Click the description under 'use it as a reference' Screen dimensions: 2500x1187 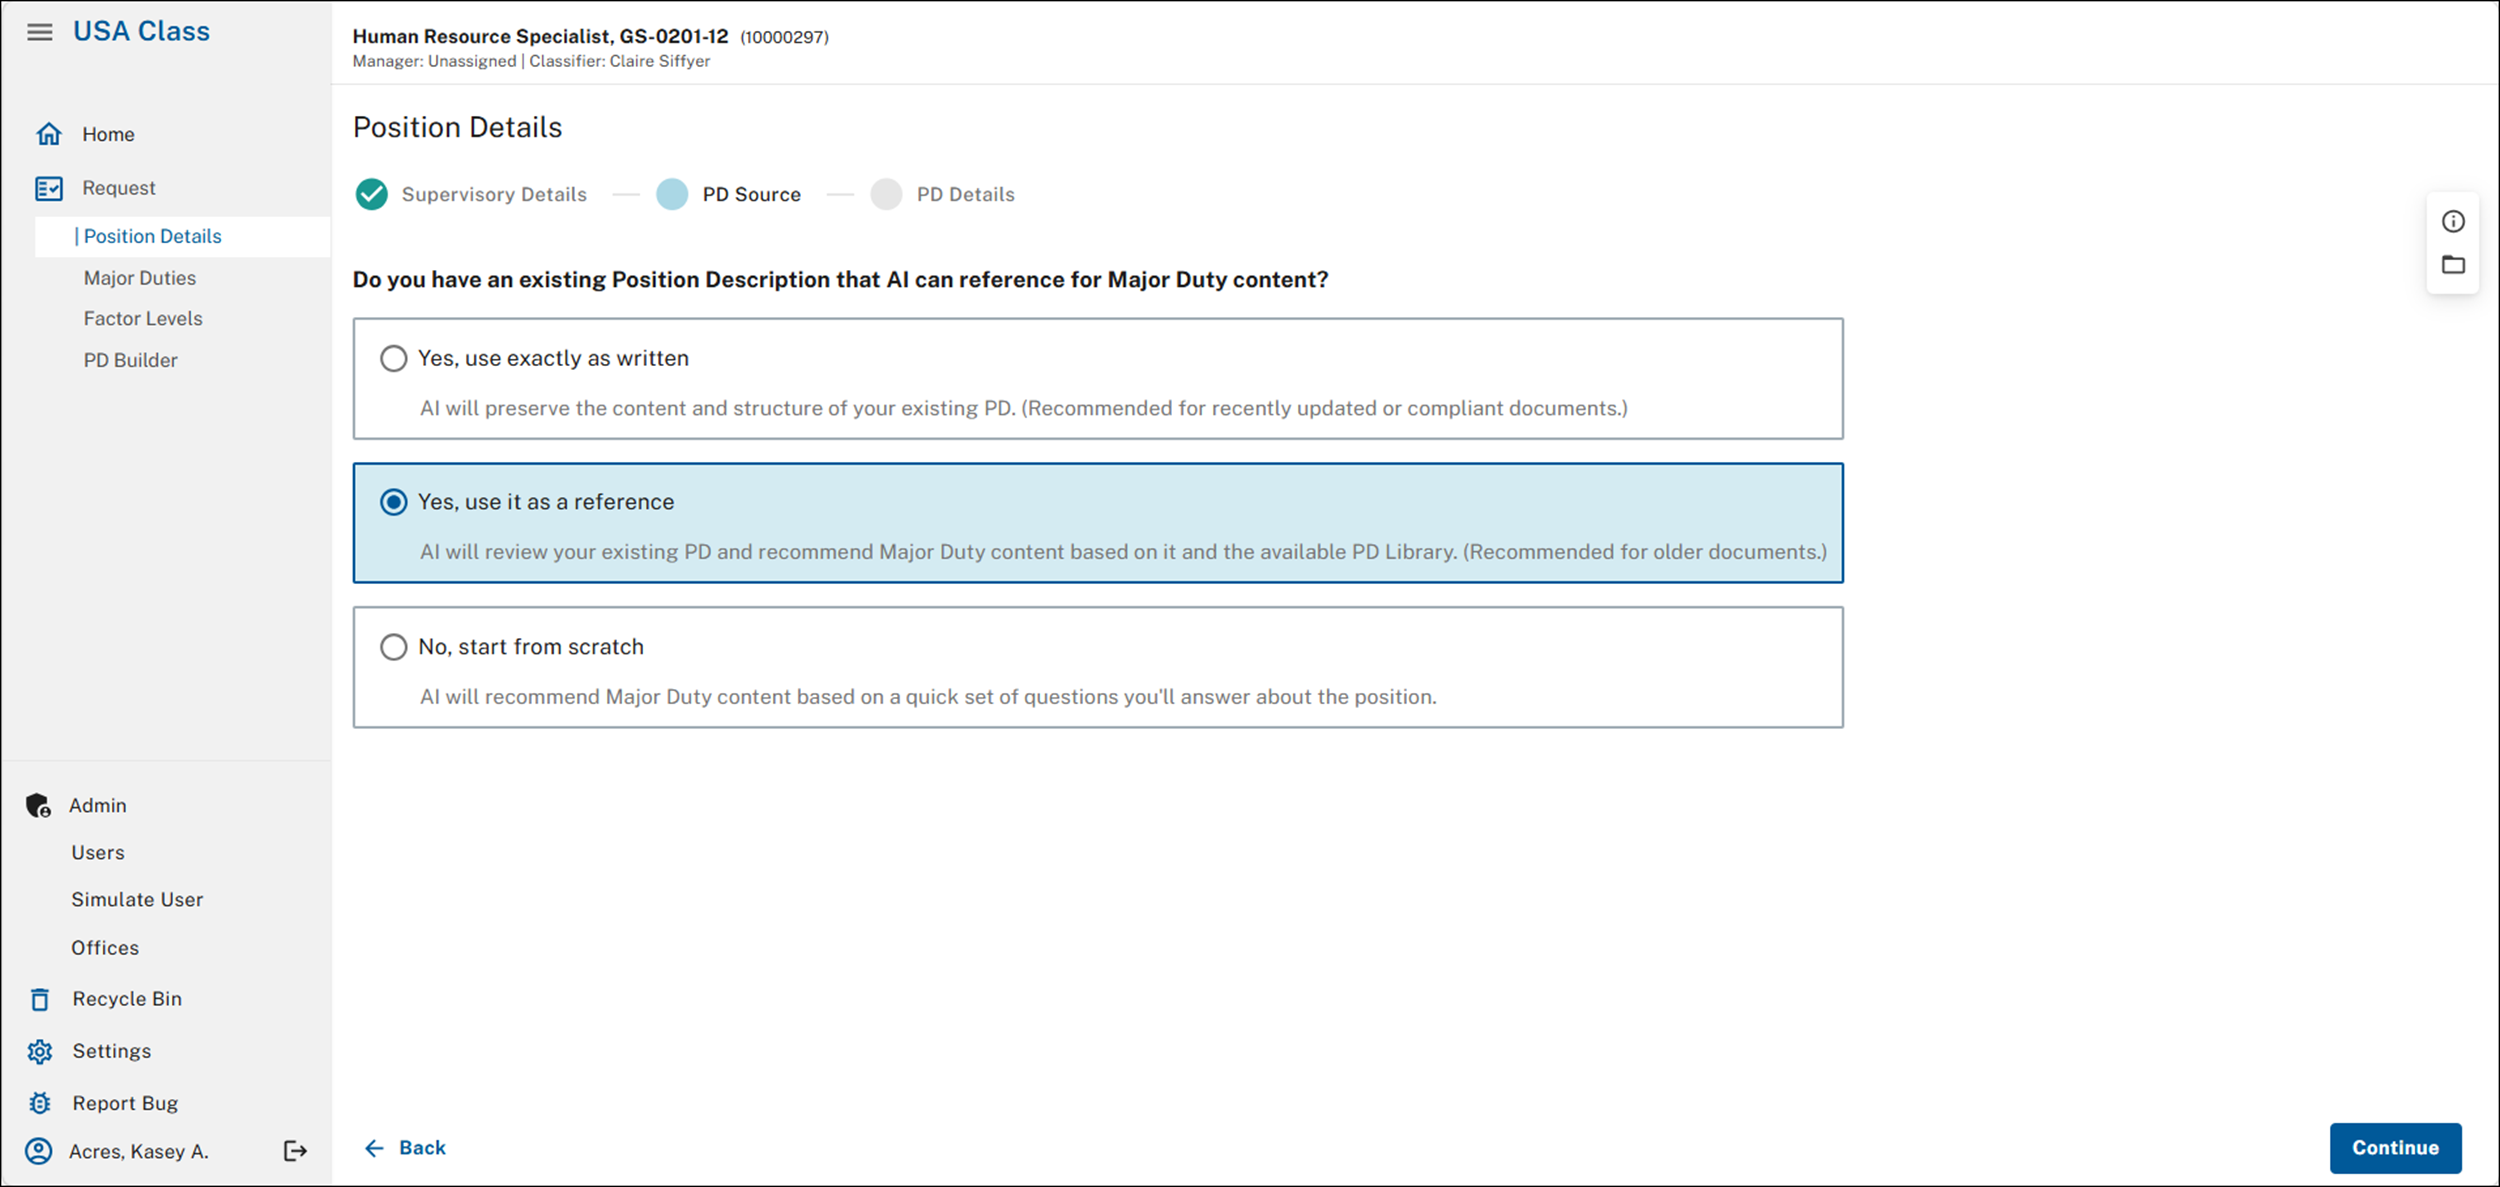tap(1123, 552)
